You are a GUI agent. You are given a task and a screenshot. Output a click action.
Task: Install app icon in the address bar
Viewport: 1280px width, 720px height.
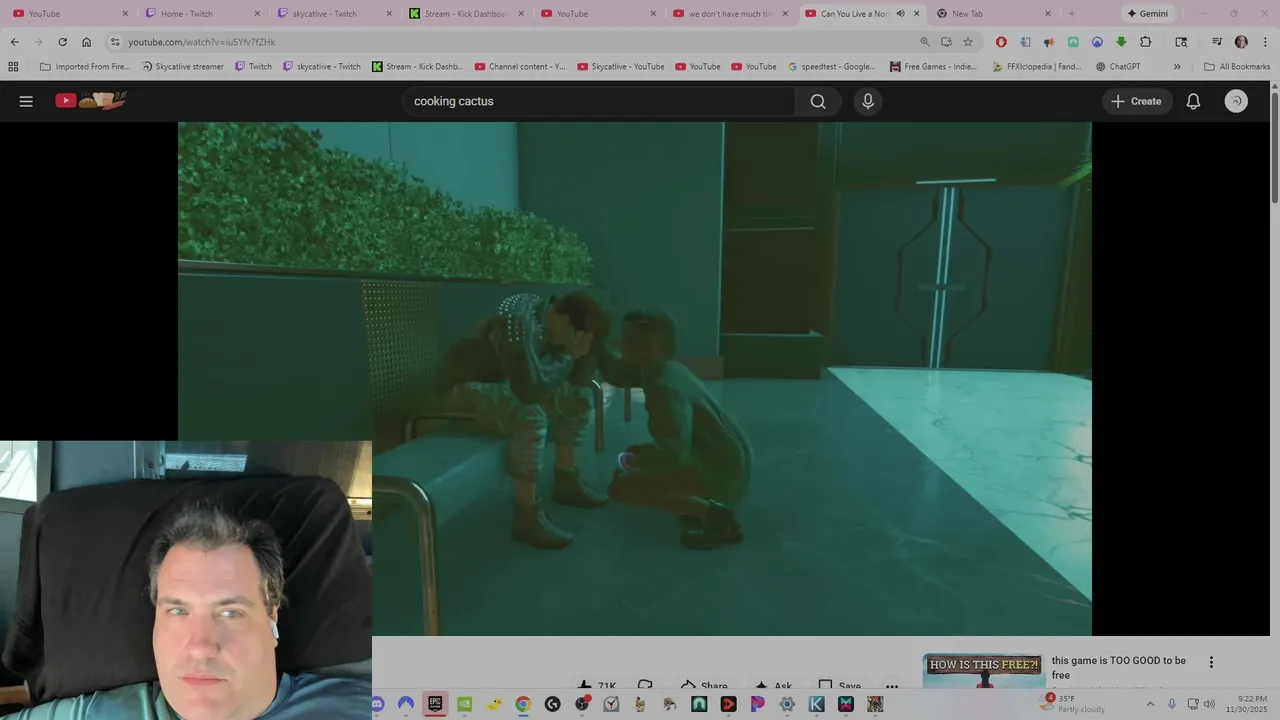click(946, 42)
